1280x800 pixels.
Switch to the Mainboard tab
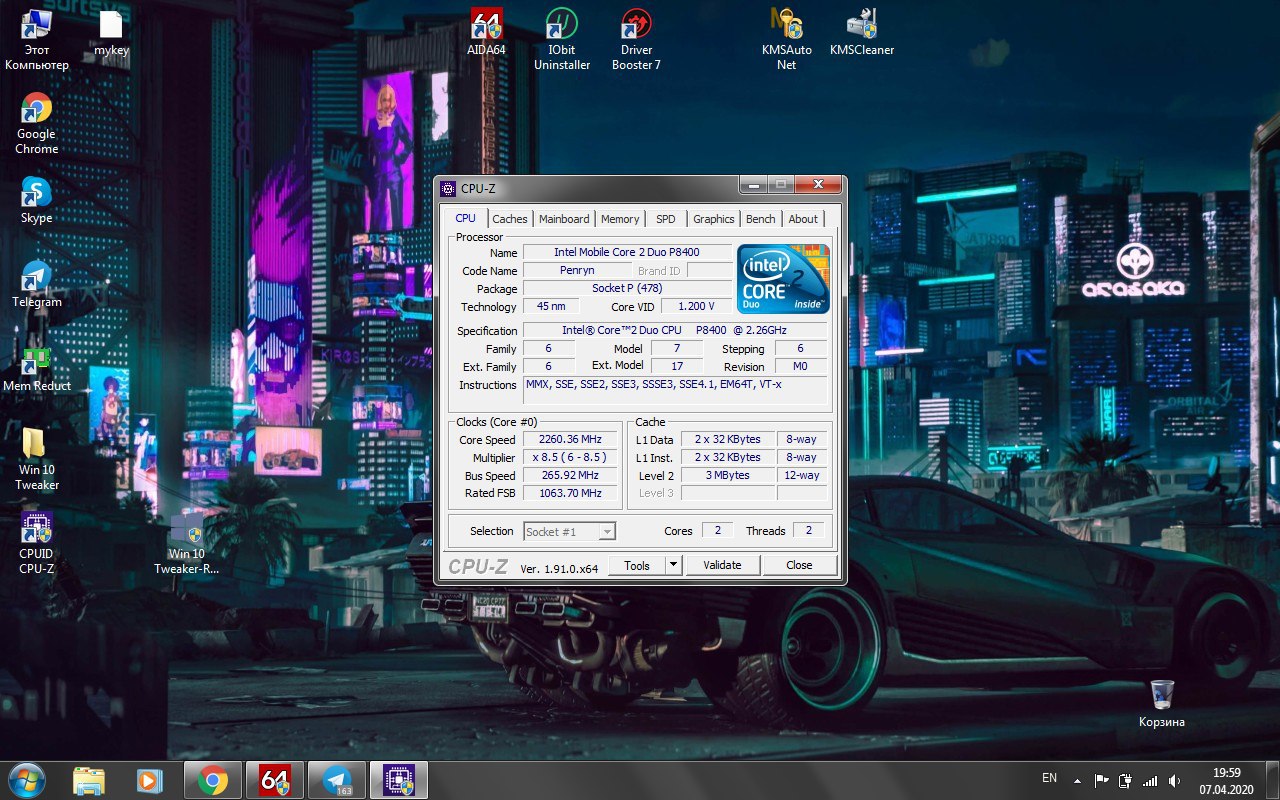pyautogui.click(x=564, y=219)
